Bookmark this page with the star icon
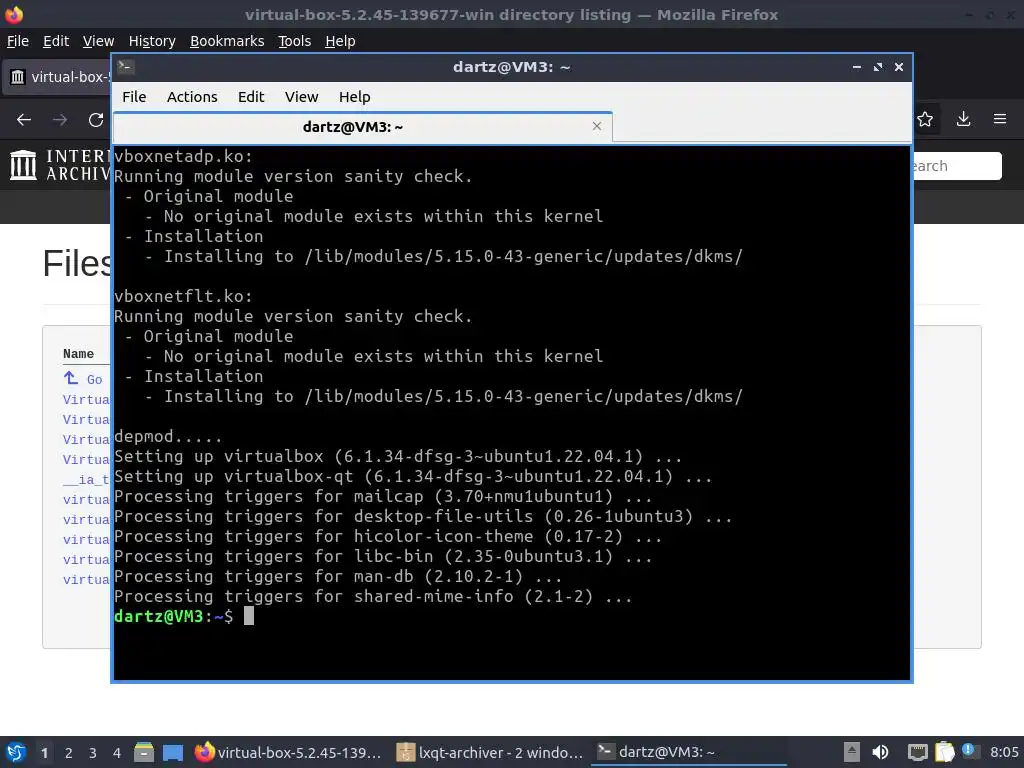This screenshot has width=1024, height=768. click(x=925, y=119)
